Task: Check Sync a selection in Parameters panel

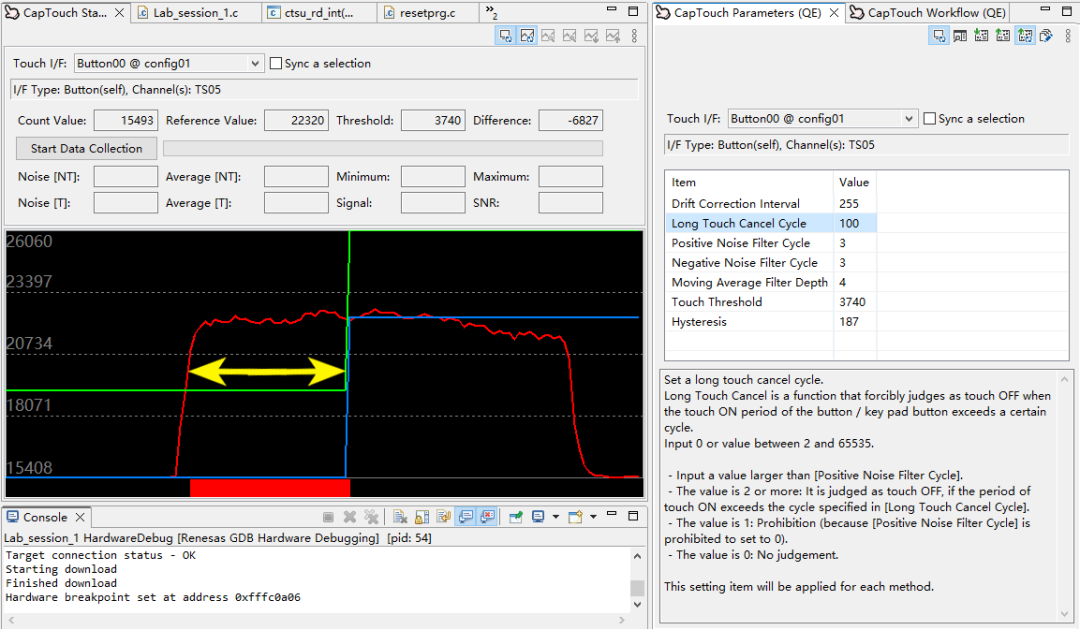Action: (930, 119)
